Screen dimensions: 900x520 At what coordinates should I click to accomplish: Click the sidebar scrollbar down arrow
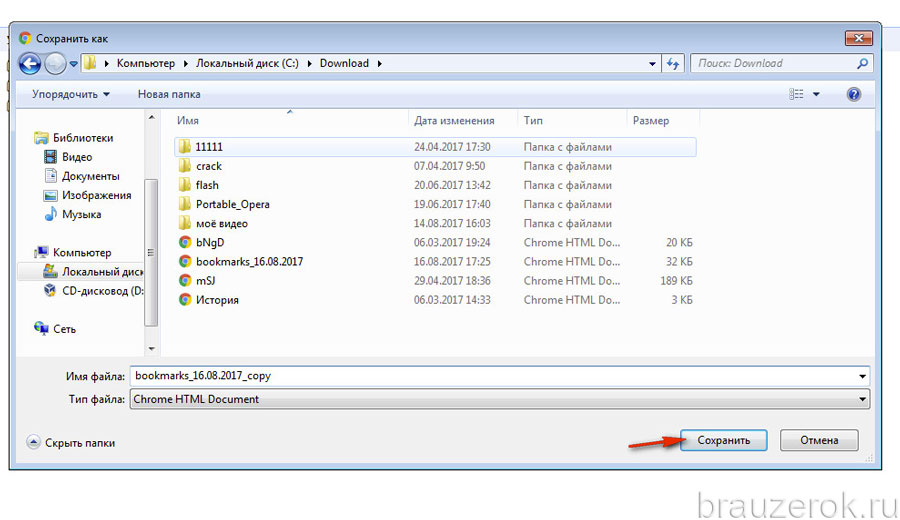tap(152, 348)
